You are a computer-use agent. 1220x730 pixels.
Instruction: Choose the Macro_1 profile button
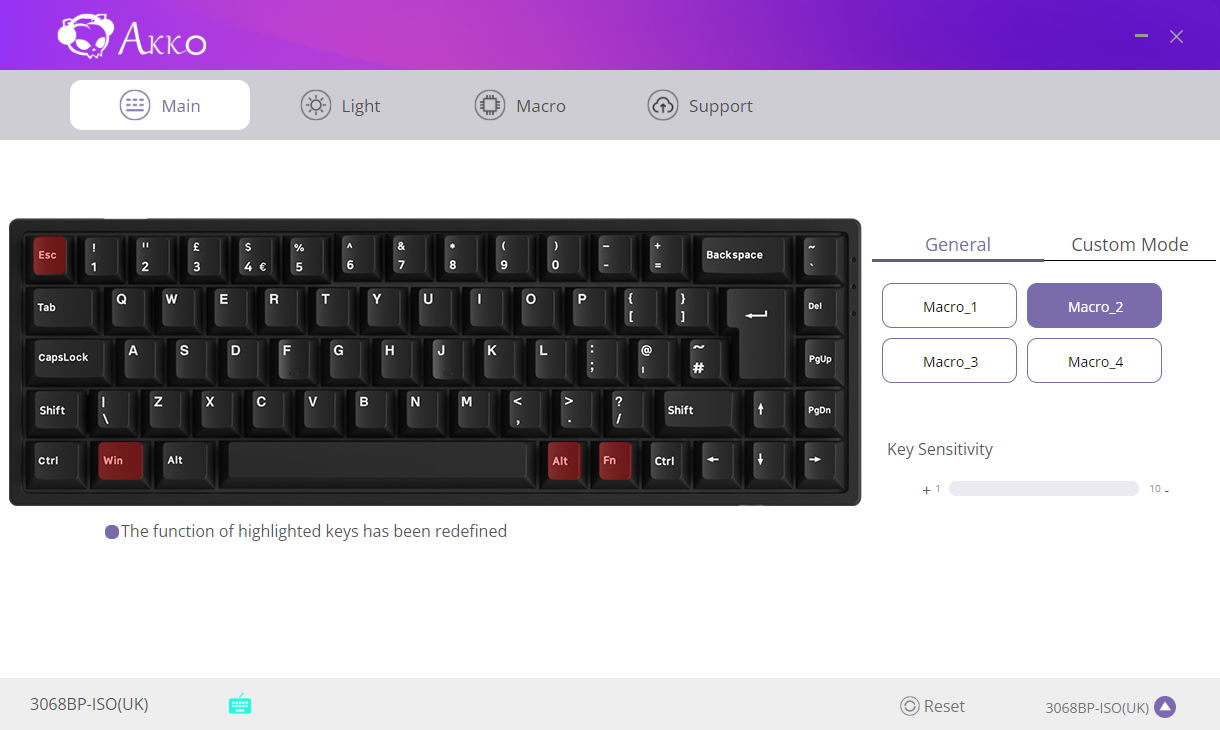(949, 306)
